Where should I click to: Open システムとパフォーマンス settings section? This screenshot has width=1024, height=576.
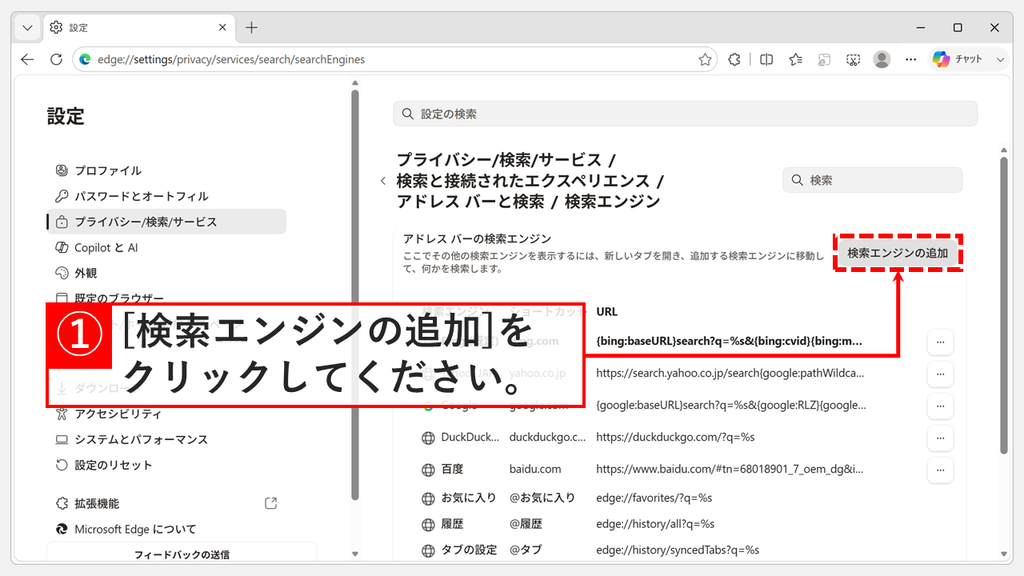pyautogui.click(x=167, y=440)
